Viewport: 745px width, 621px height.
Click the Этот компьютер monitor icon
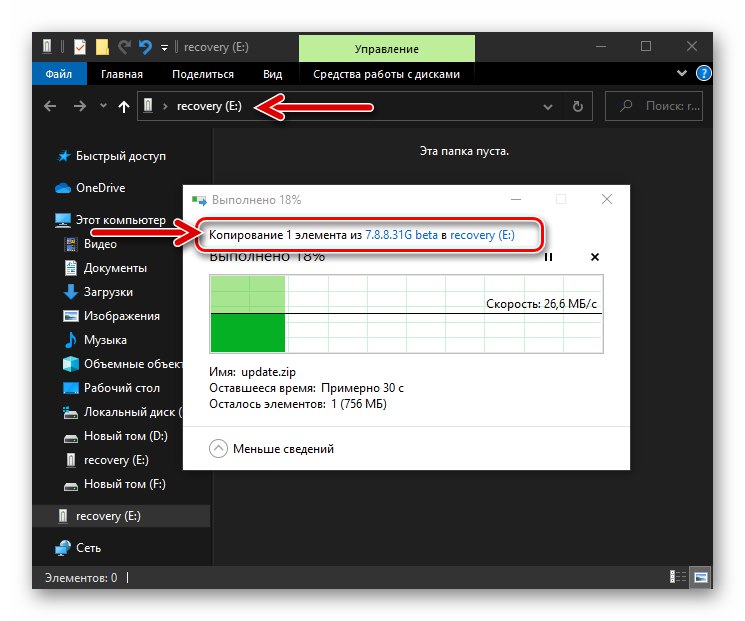[63, 220]
